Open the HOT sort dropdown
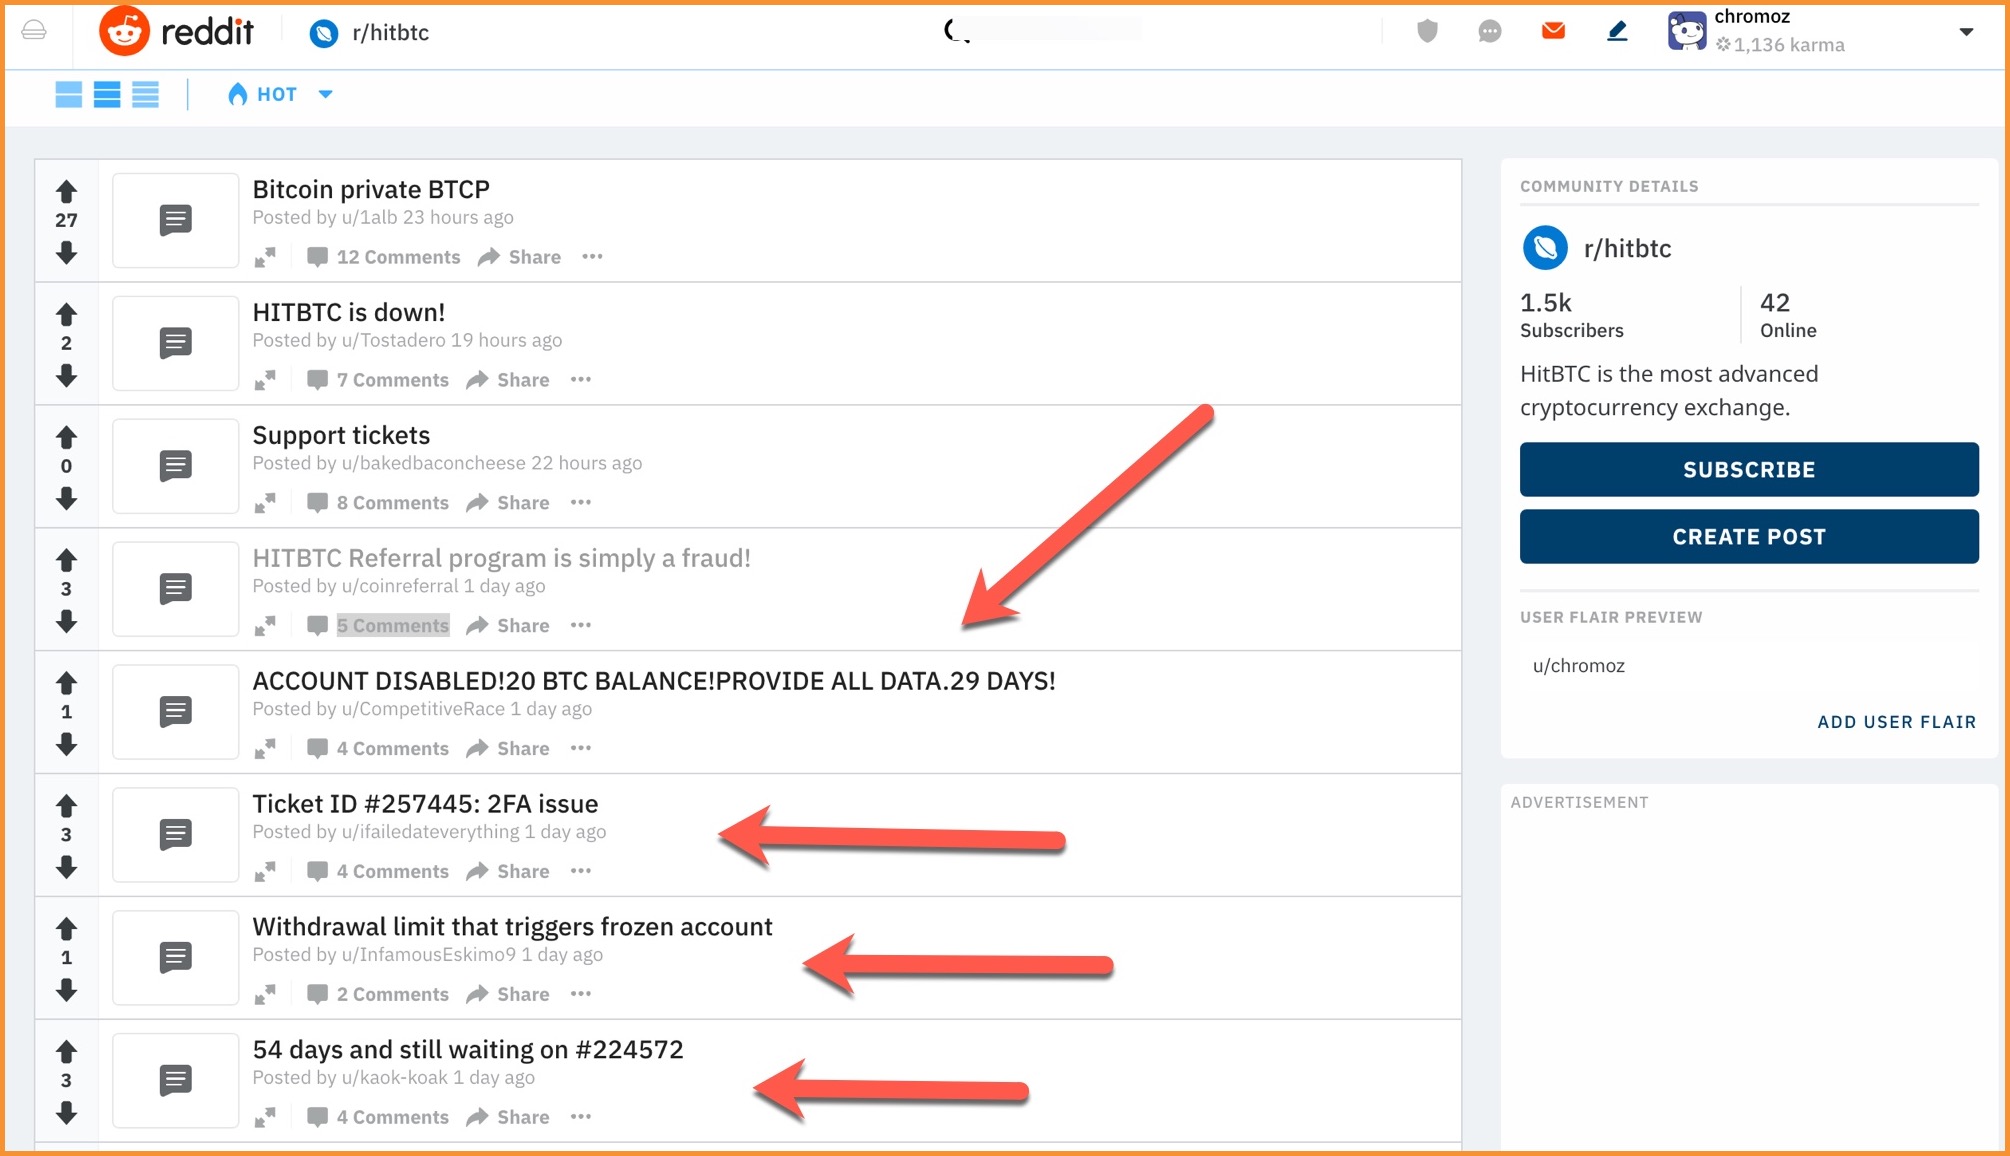This screenshot has width=2010, height=1156. (280, 94)
